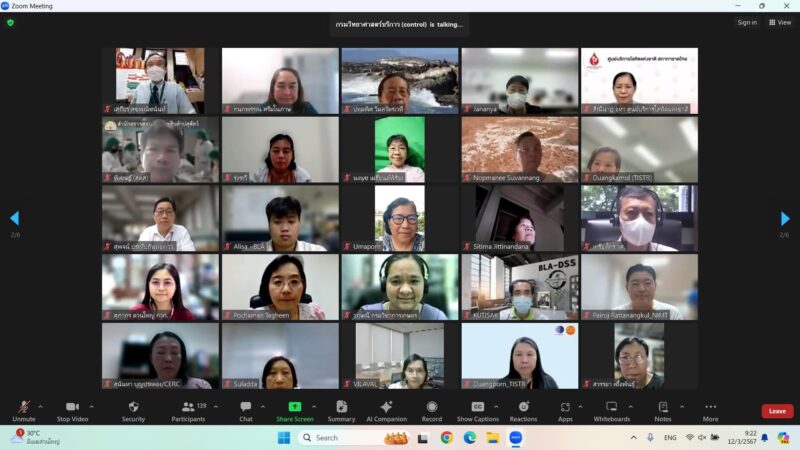Start recording the meeting
The image size is (800, 450).
432,411
